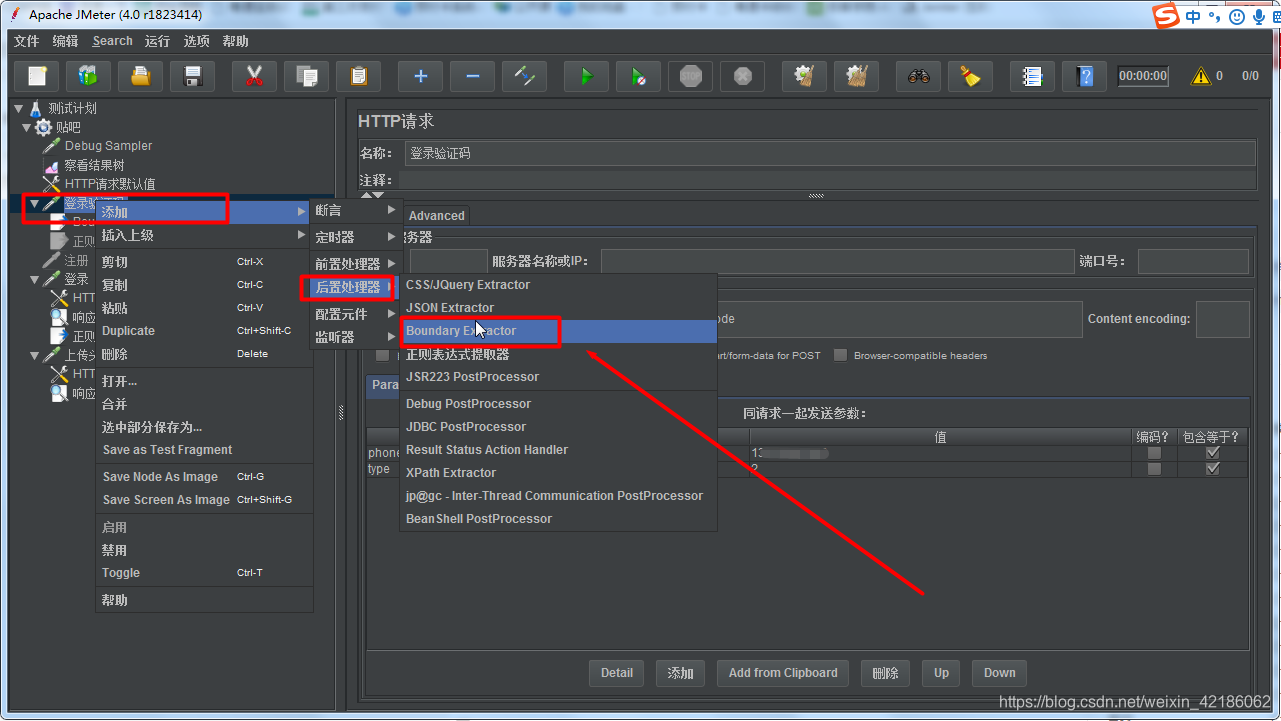Choose JSON Extractor post processor

558,308
